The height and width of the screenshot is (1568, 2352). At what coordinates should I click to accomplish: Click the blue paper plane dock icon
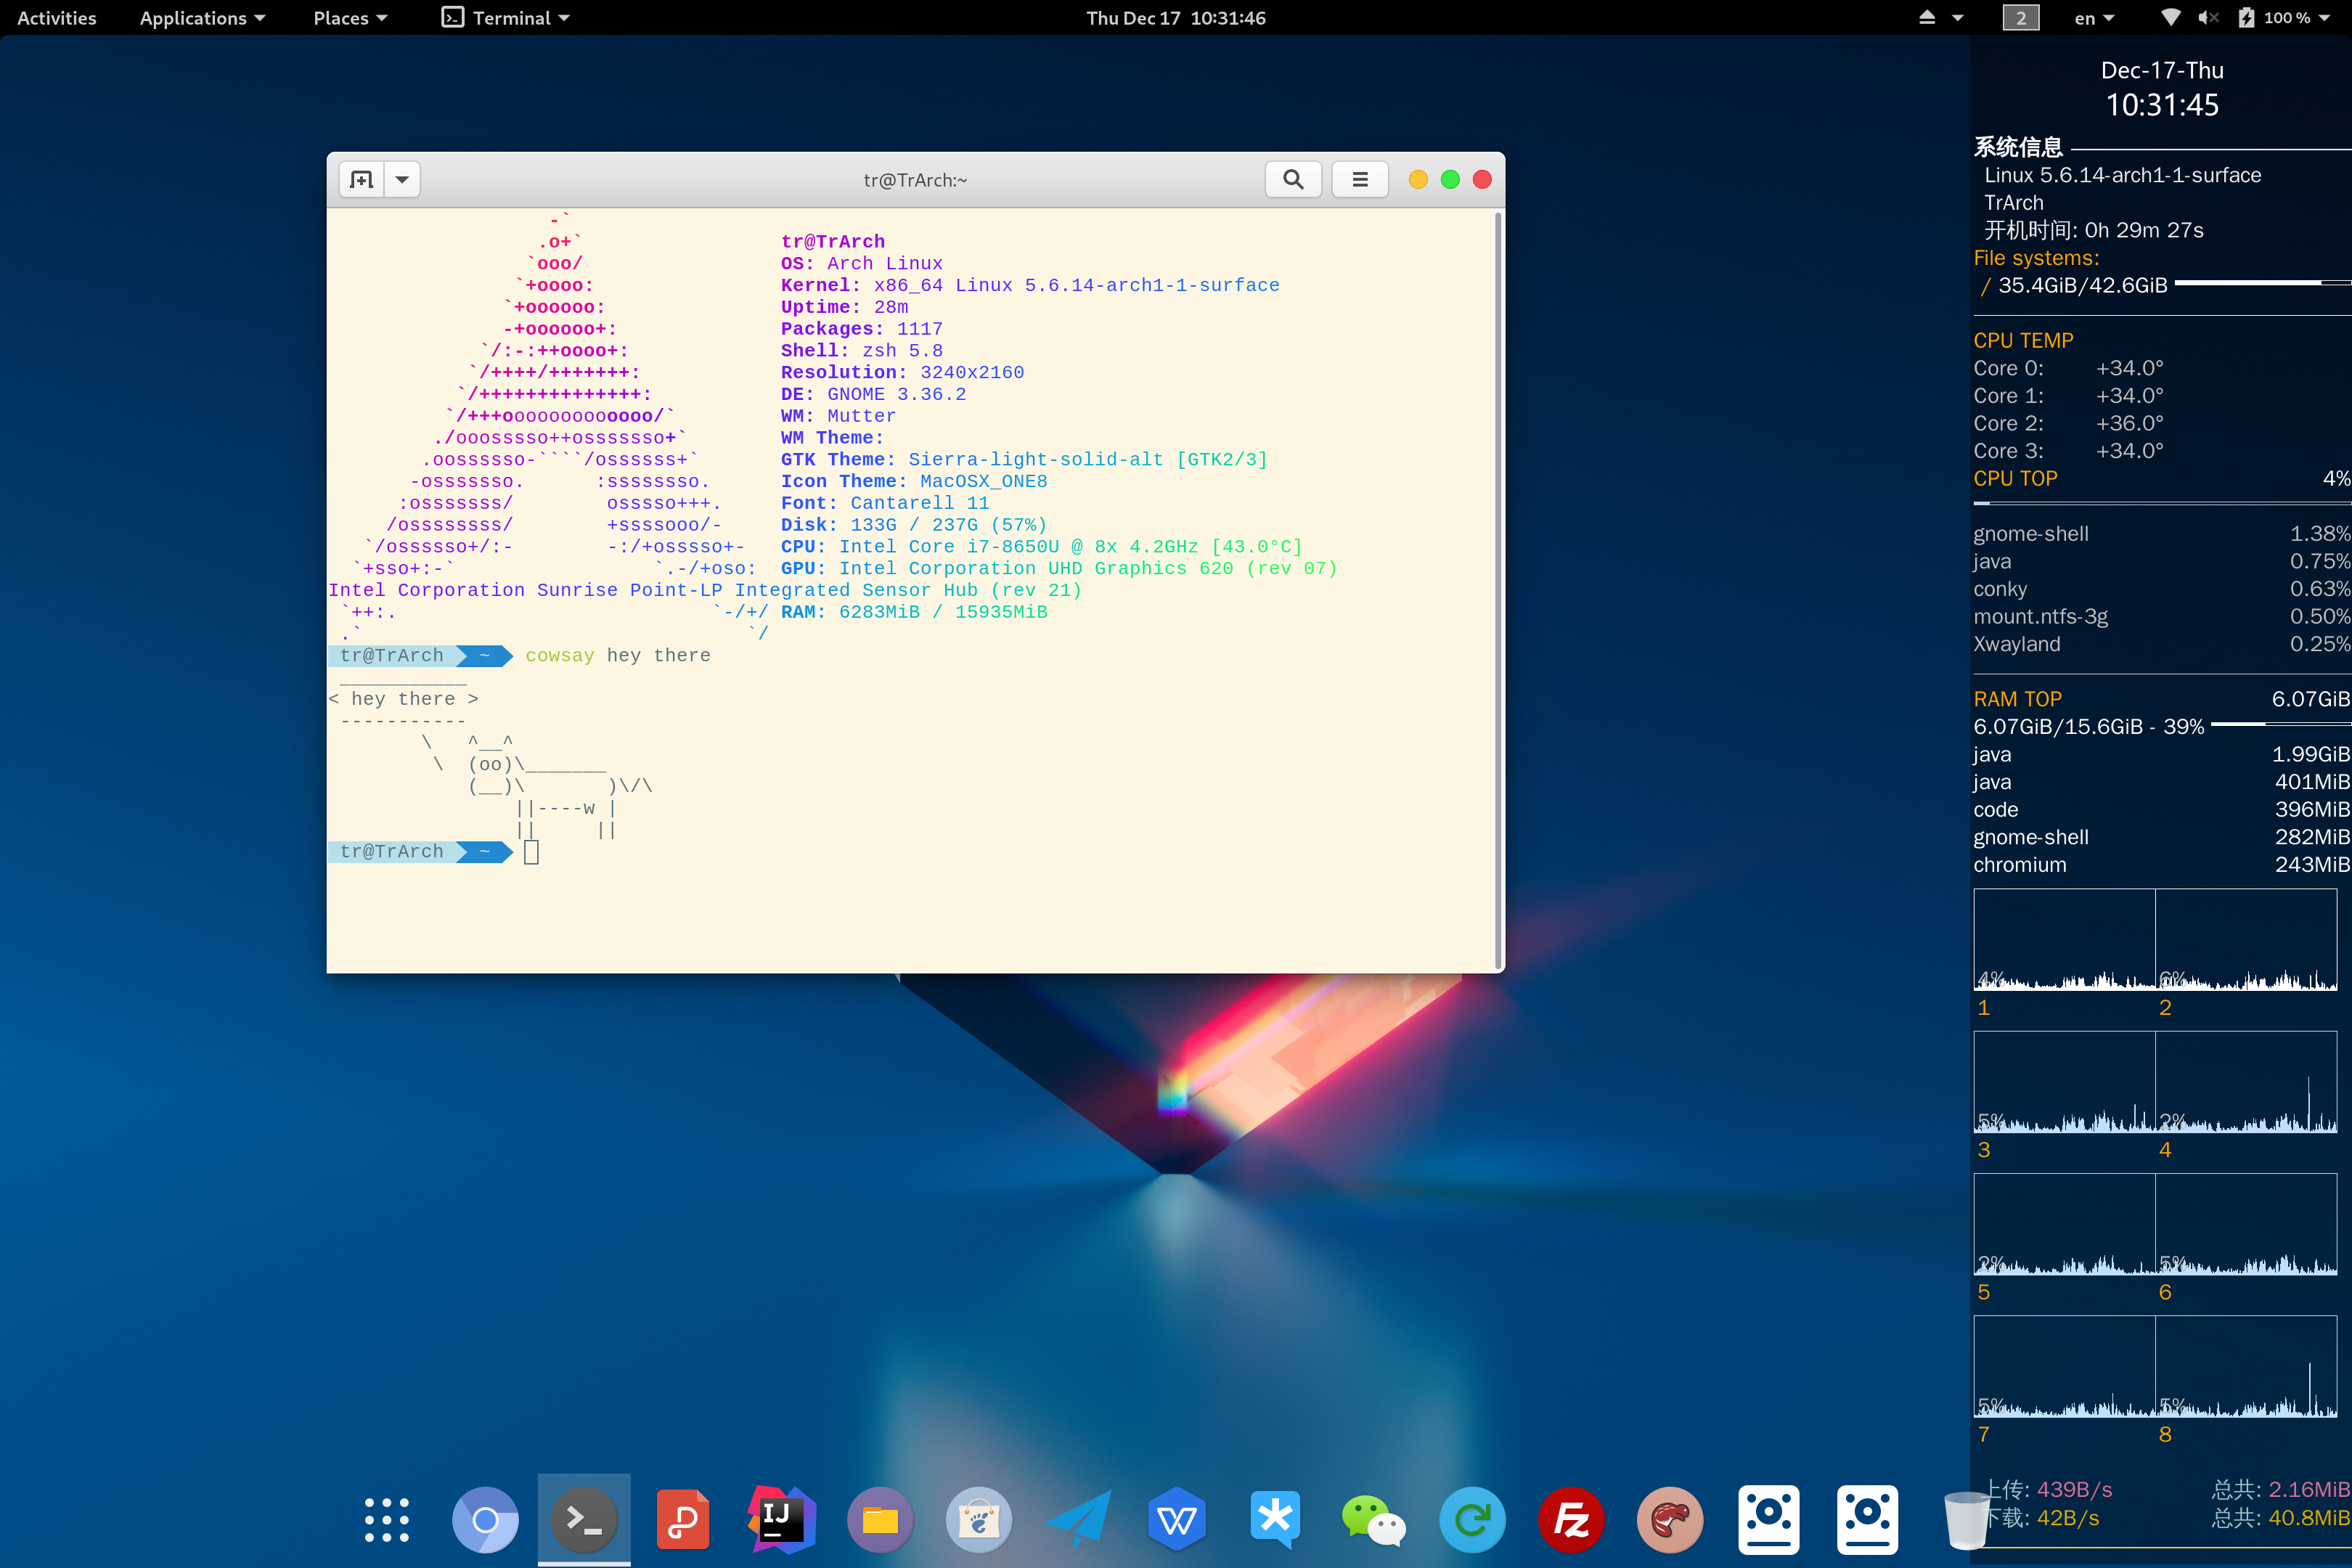coord(1078,1520)
